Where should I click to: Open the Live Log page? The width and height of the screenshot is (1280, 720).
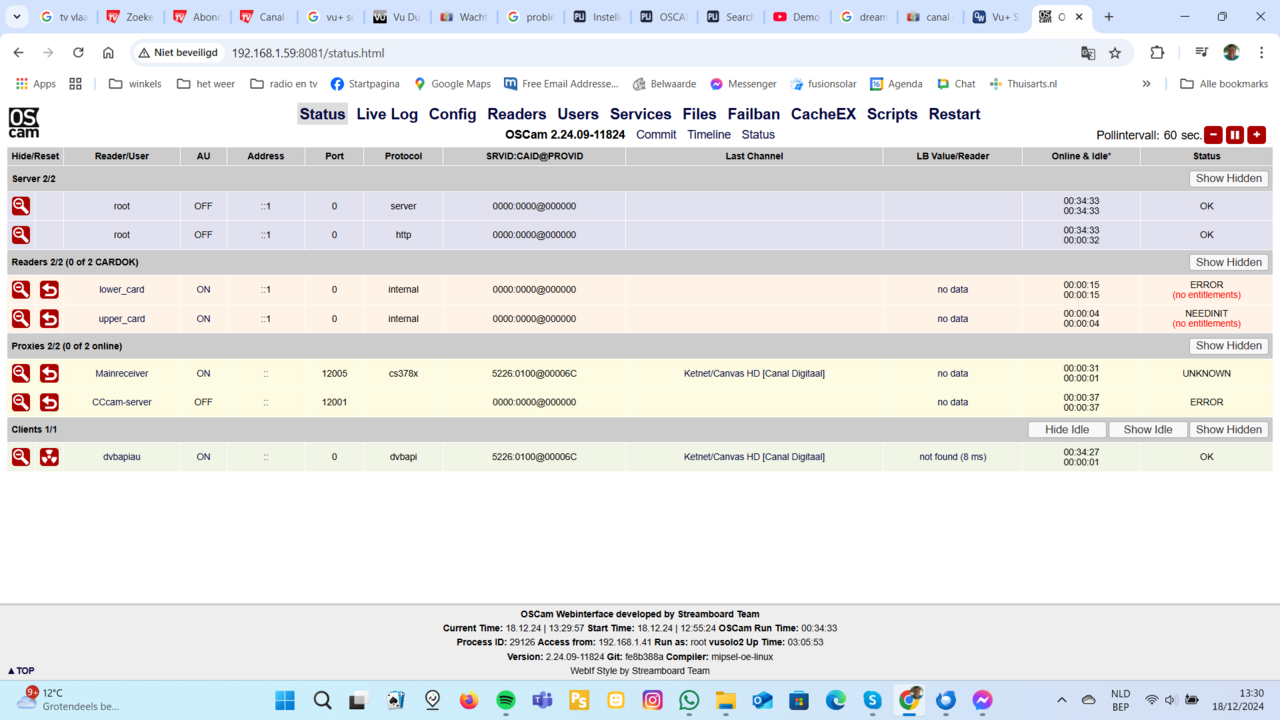[x=387, y=114]
